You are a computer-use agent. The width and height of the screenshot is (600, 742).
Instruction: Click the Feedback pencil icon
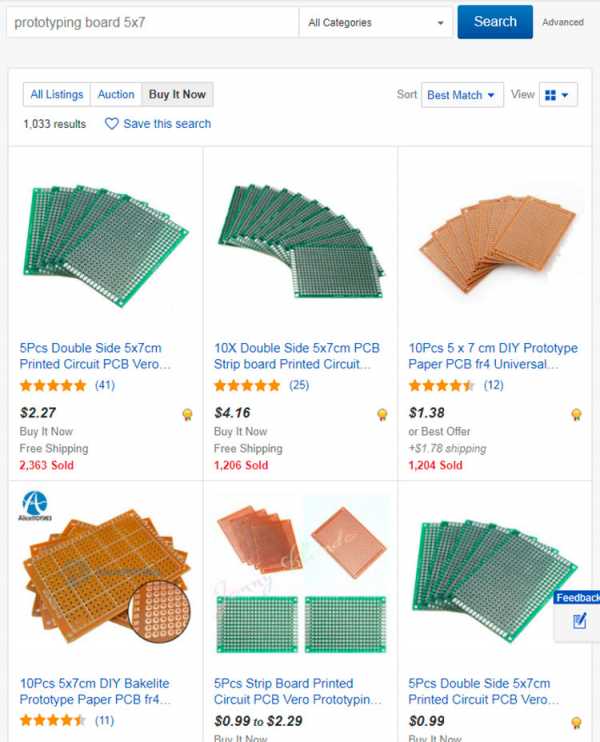(579, 620)
